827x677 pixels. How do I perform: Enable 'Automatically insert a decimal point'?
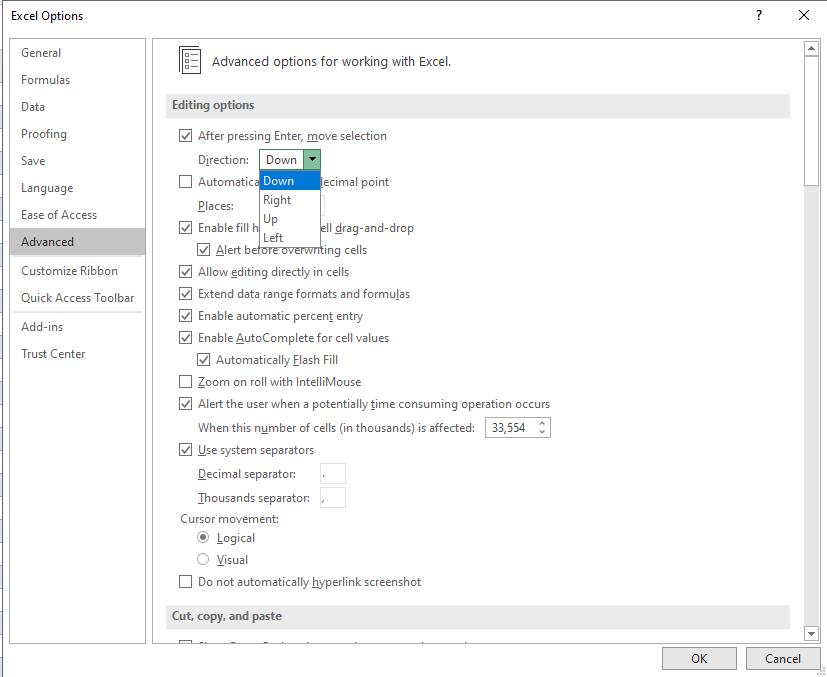185,181
